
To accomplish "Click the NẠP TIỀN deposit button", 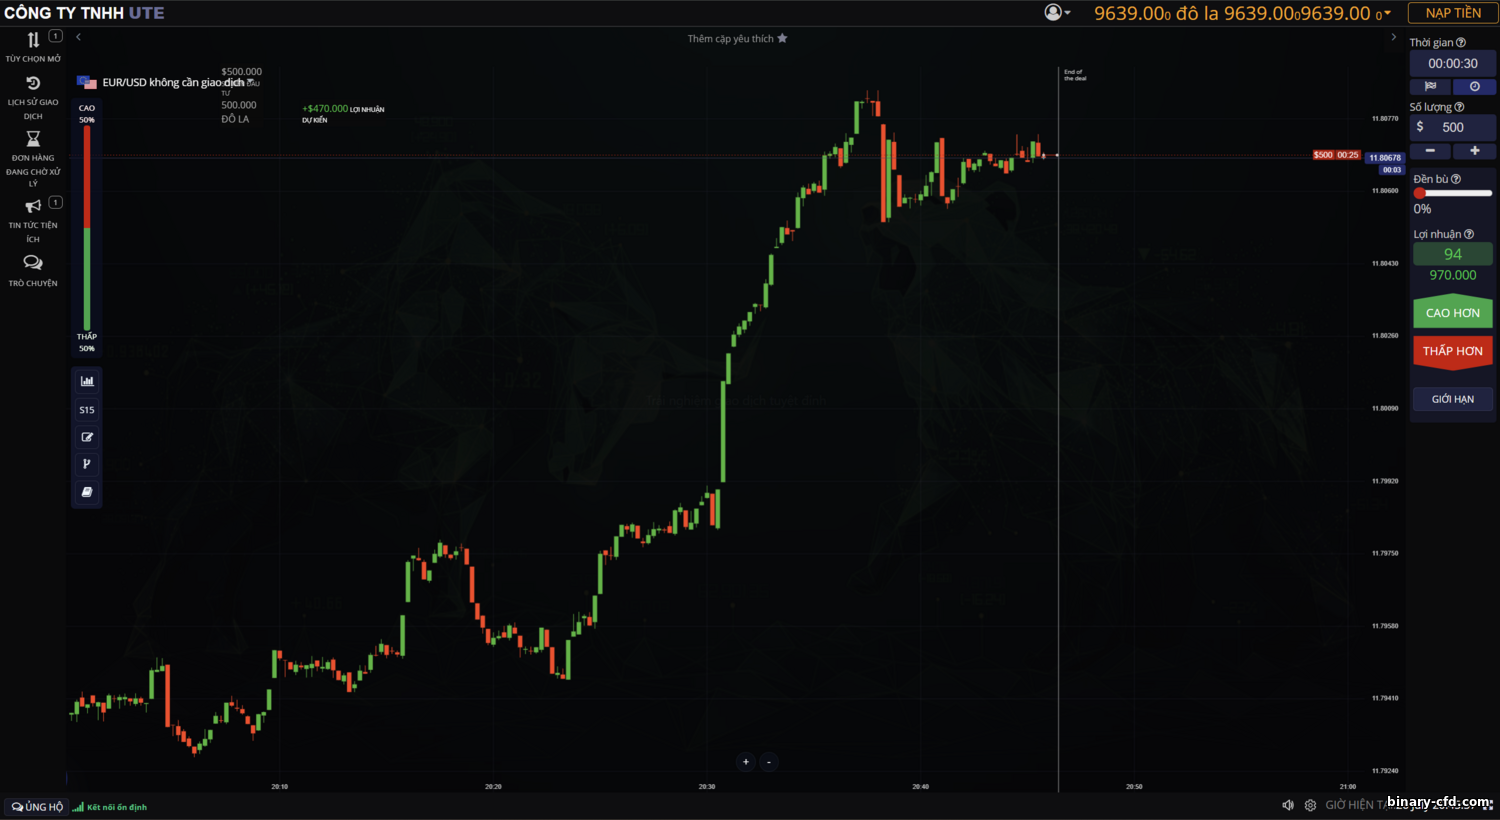I will (x=1452, y=13).
